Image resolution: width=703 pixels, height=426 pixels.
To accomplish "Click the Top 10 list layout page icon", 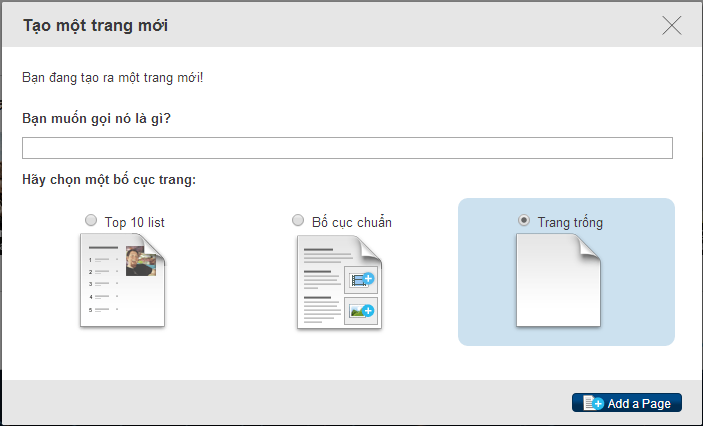I will point(122,282).
